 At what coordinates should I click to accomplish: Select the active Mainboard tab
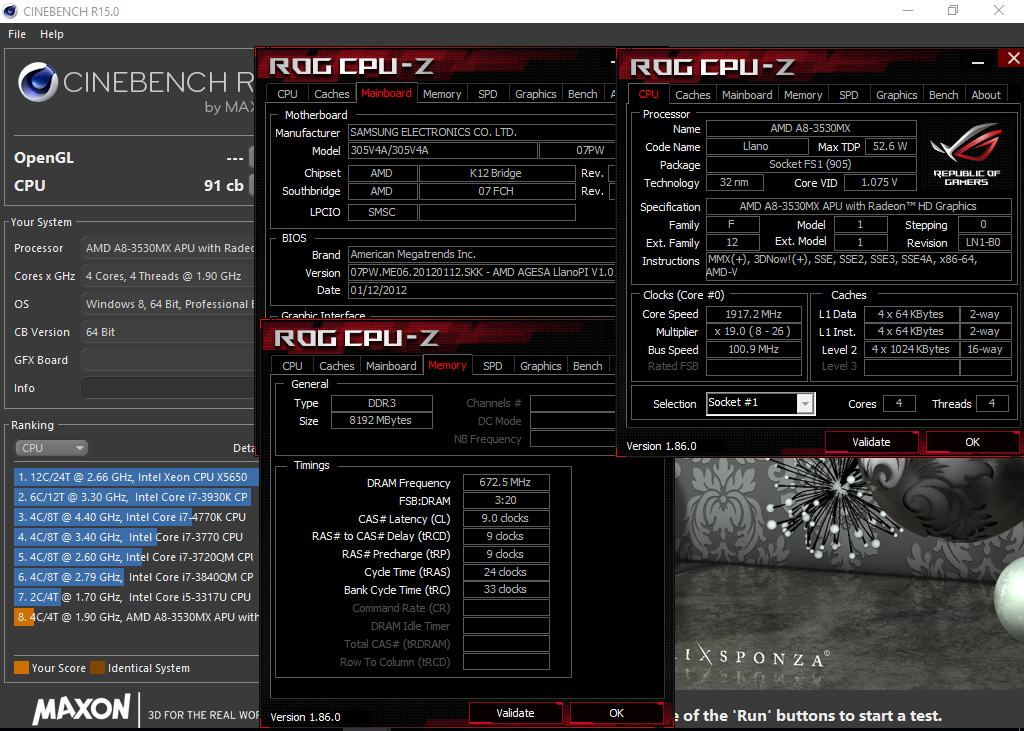387,93
